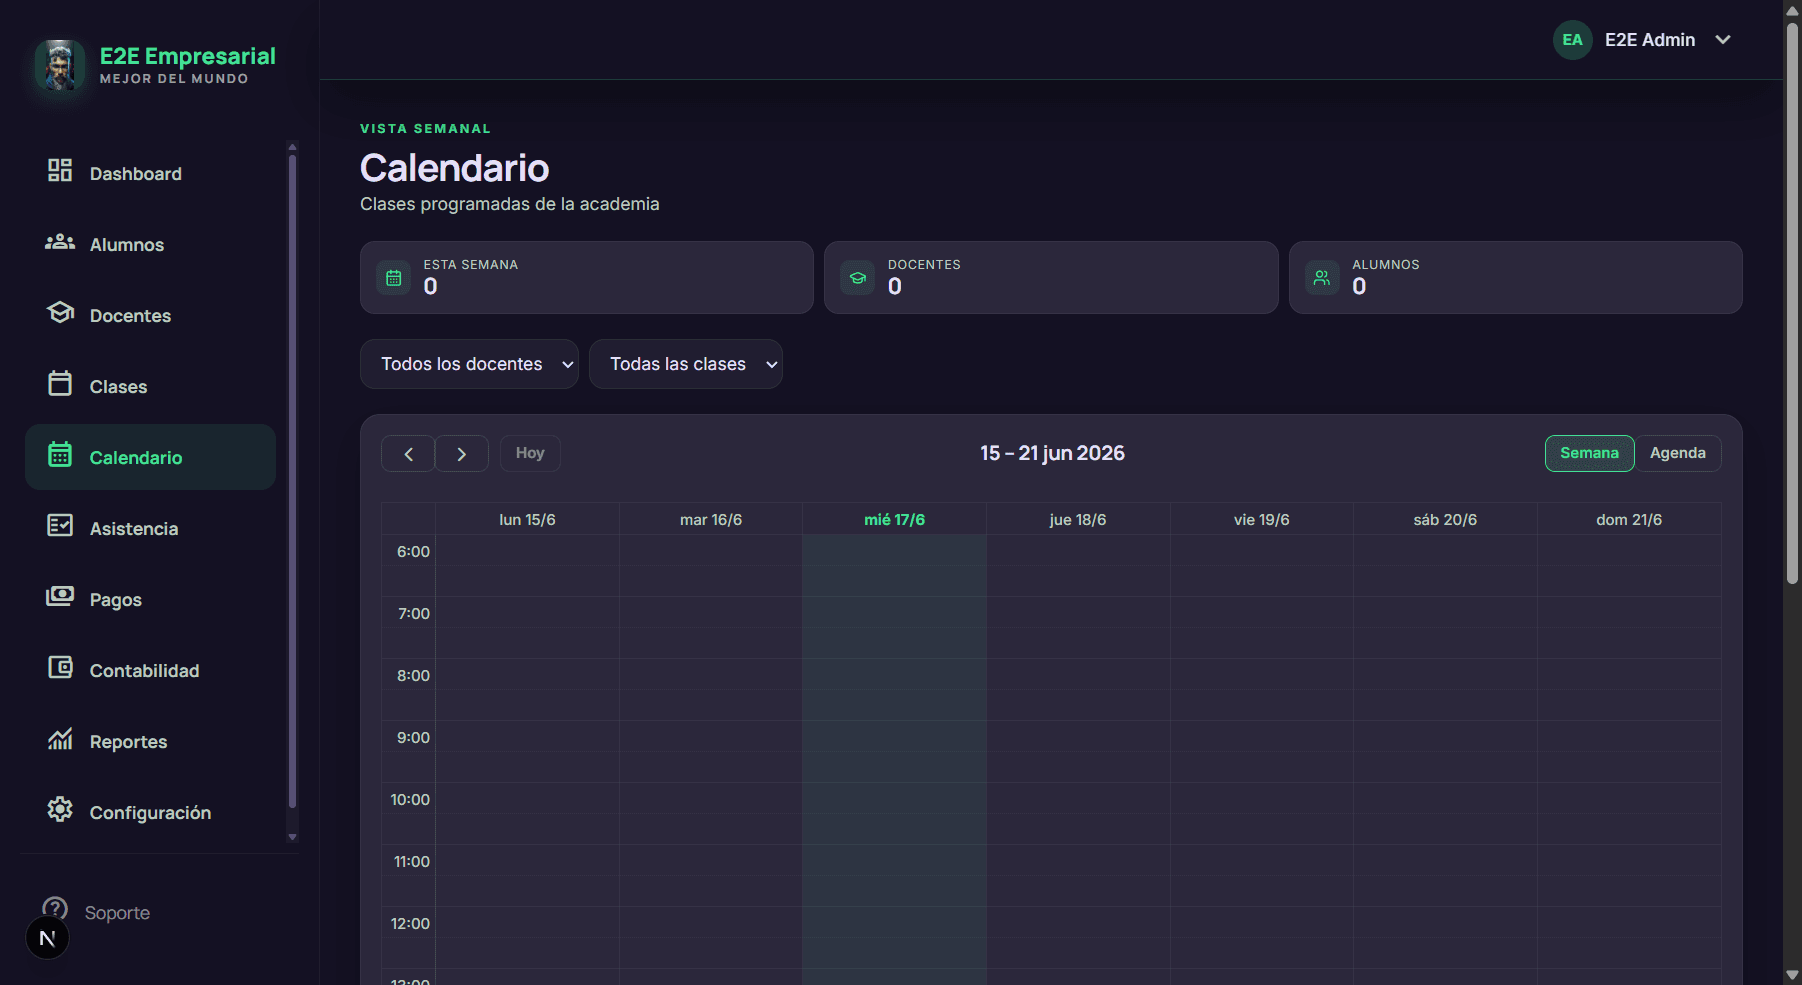Select the jue 18/6 column header
The width and height of the screenshot is (1802, 985).
pos(1078,520)
